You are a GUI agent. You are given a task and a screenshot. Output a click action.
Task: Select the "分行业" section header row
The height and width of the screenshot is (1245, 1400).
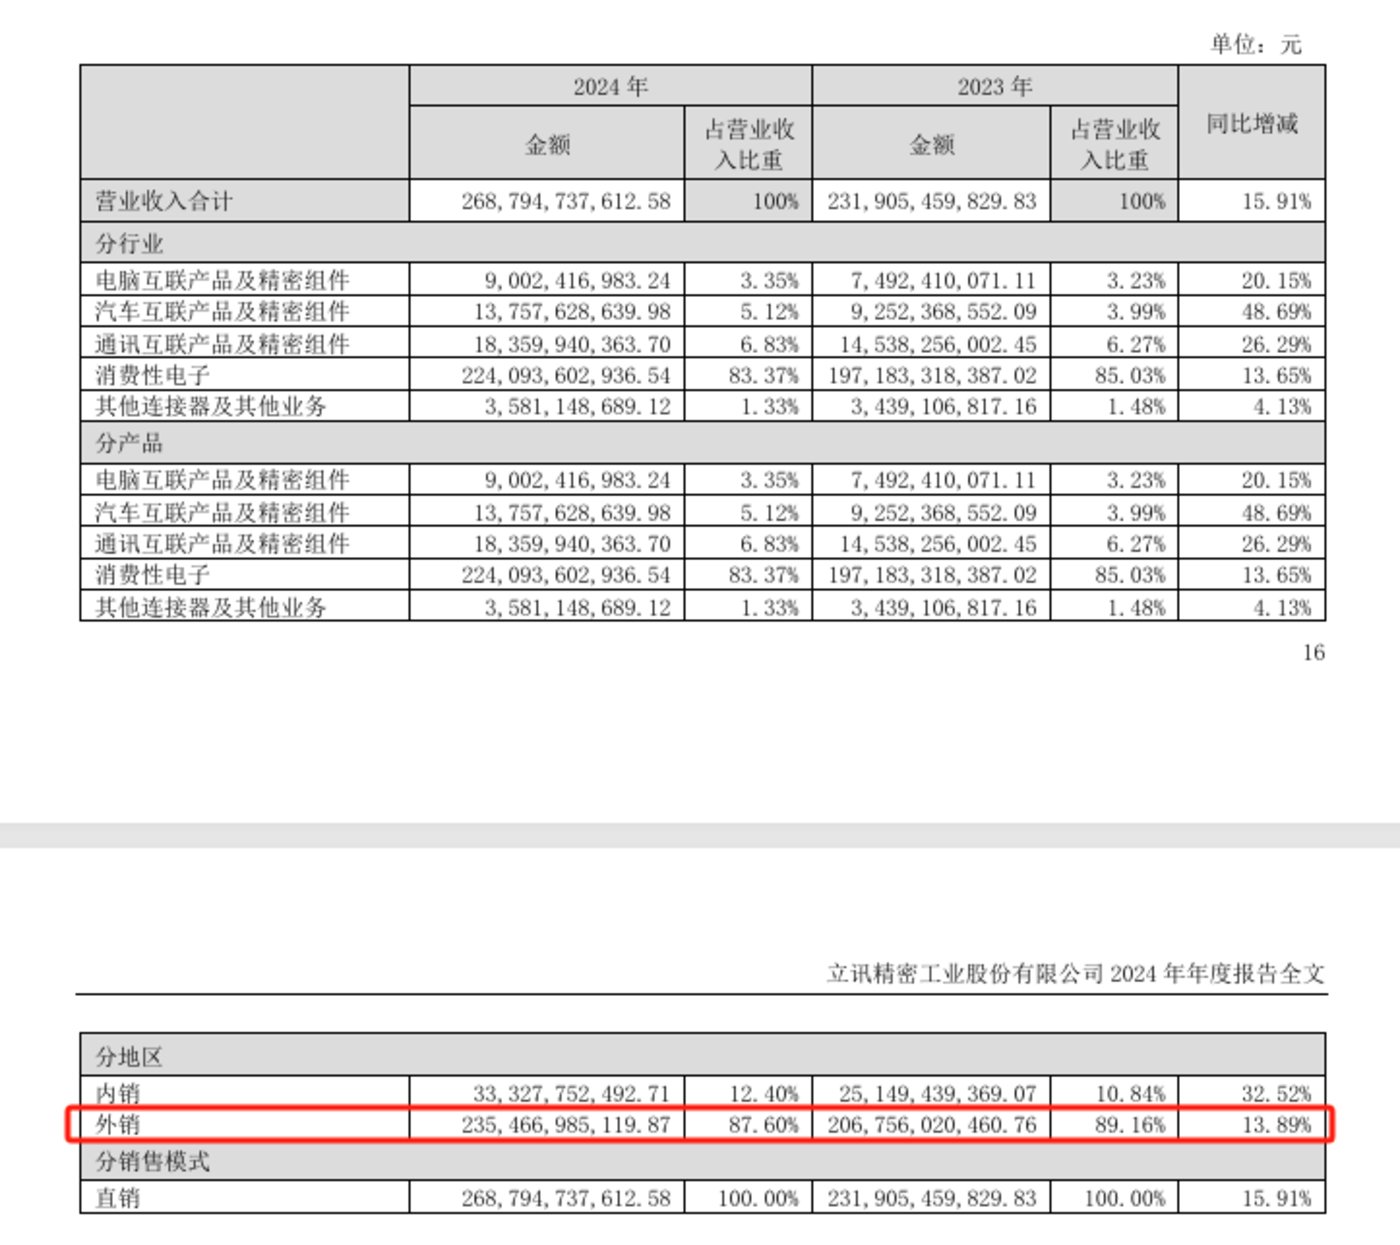[x=129, y=243]
